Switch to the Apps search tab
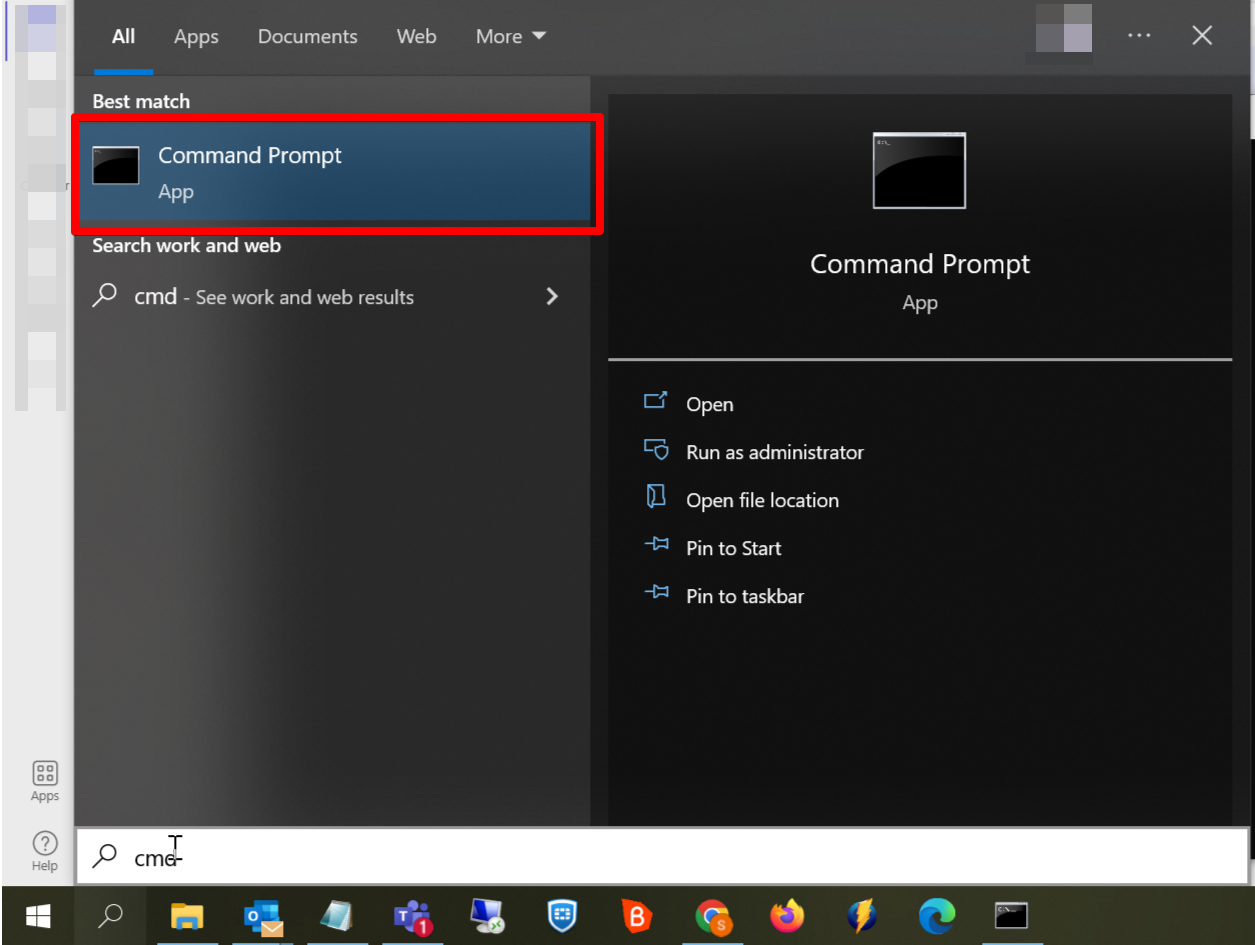Screen dimensions: 1255x945 [x=196, y=36]
